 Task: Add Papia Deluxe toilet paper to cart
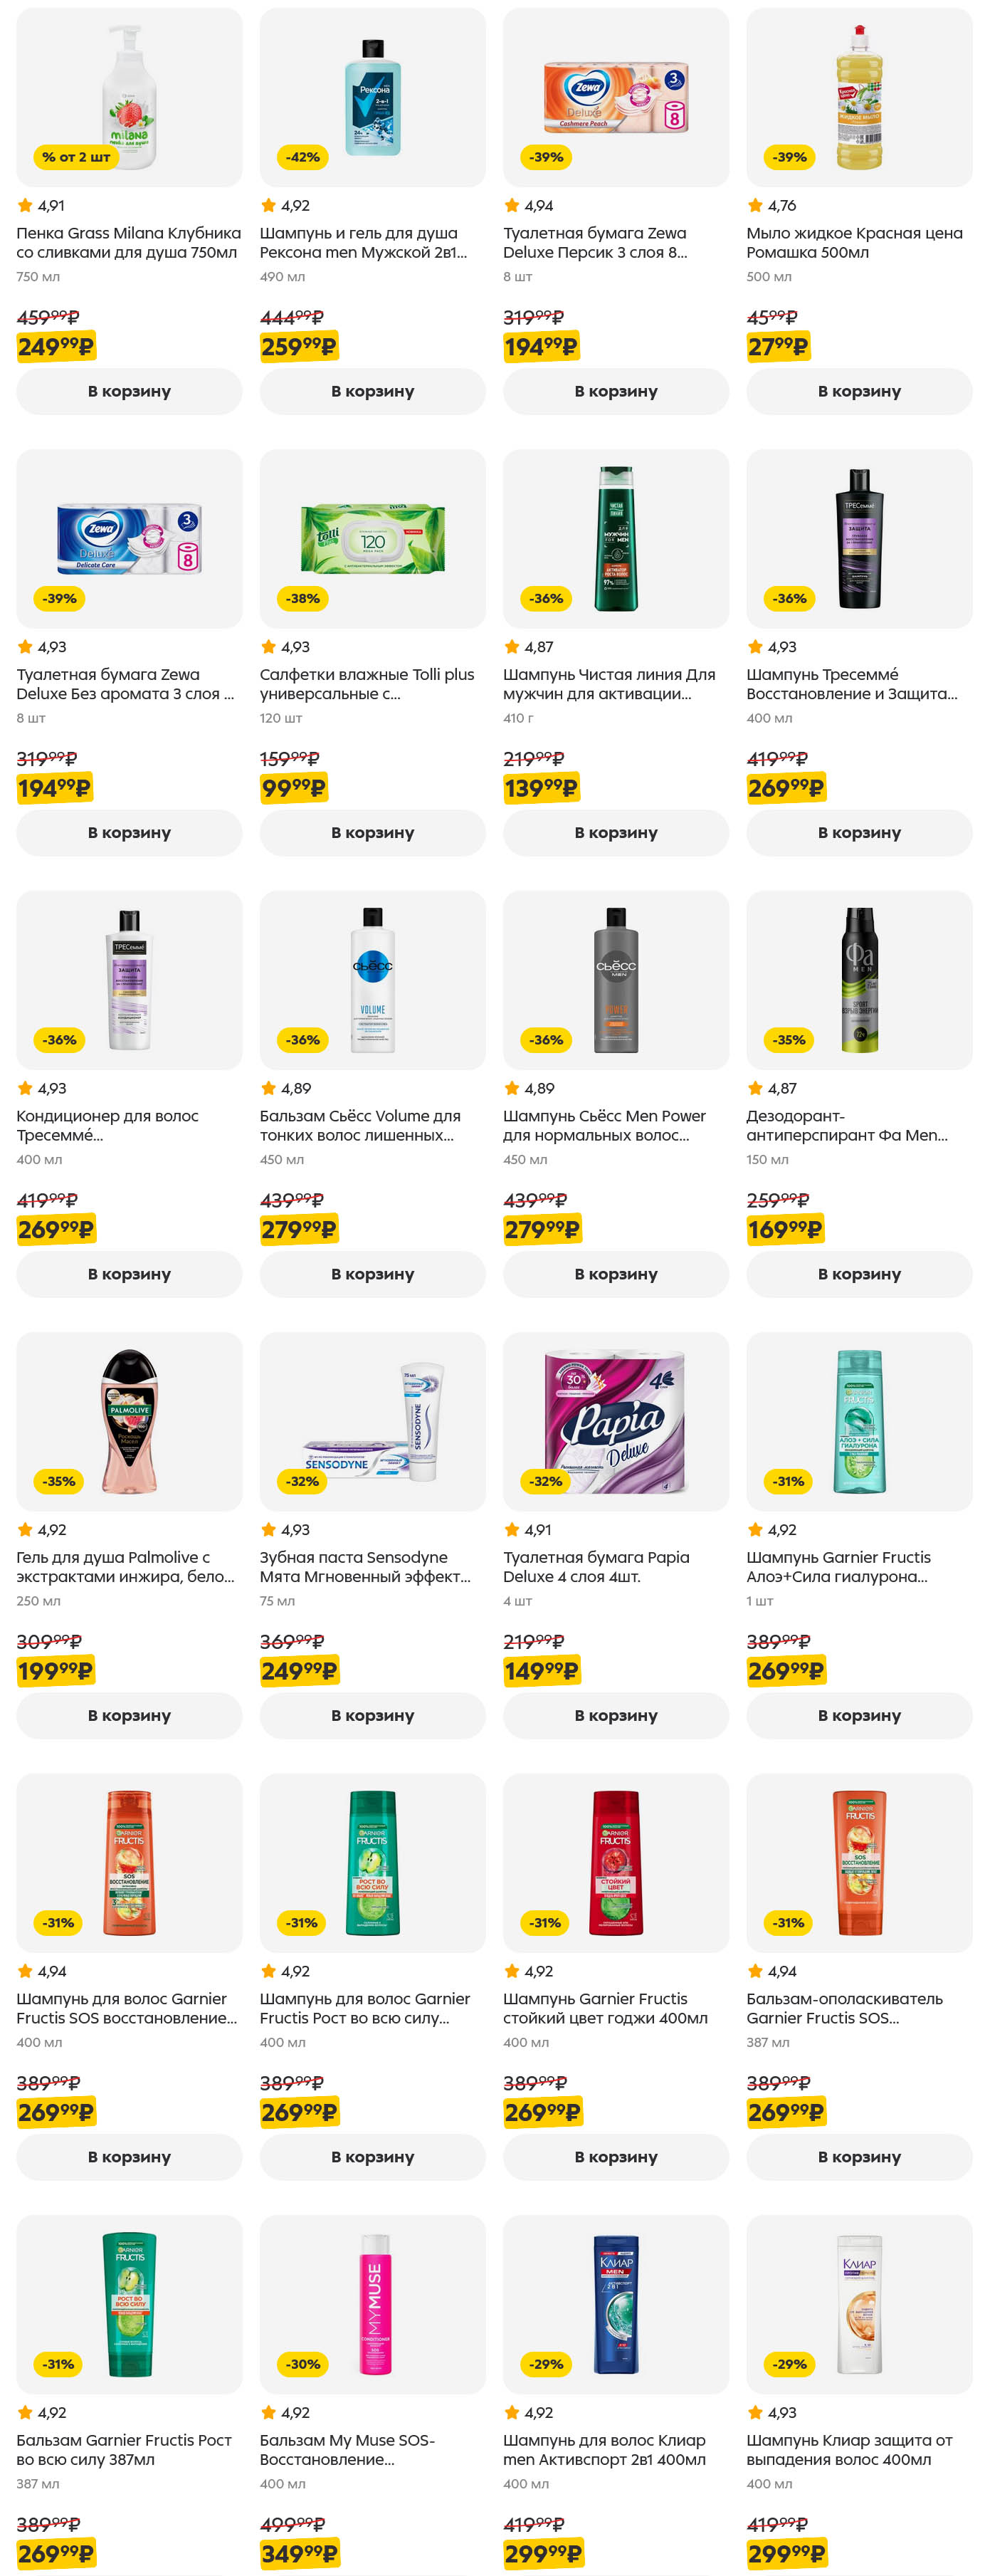tap(615, 1715)
